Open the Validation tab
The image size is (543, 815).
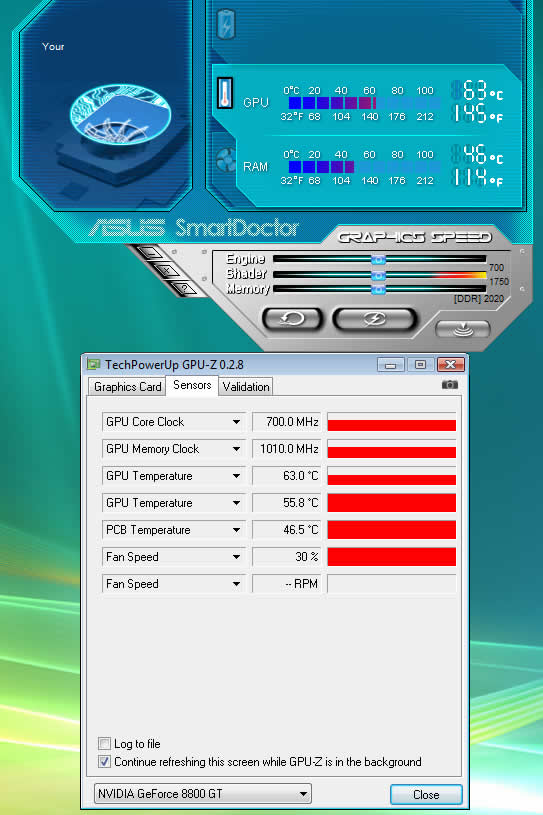pyautogui.click(x=246, y=387)
